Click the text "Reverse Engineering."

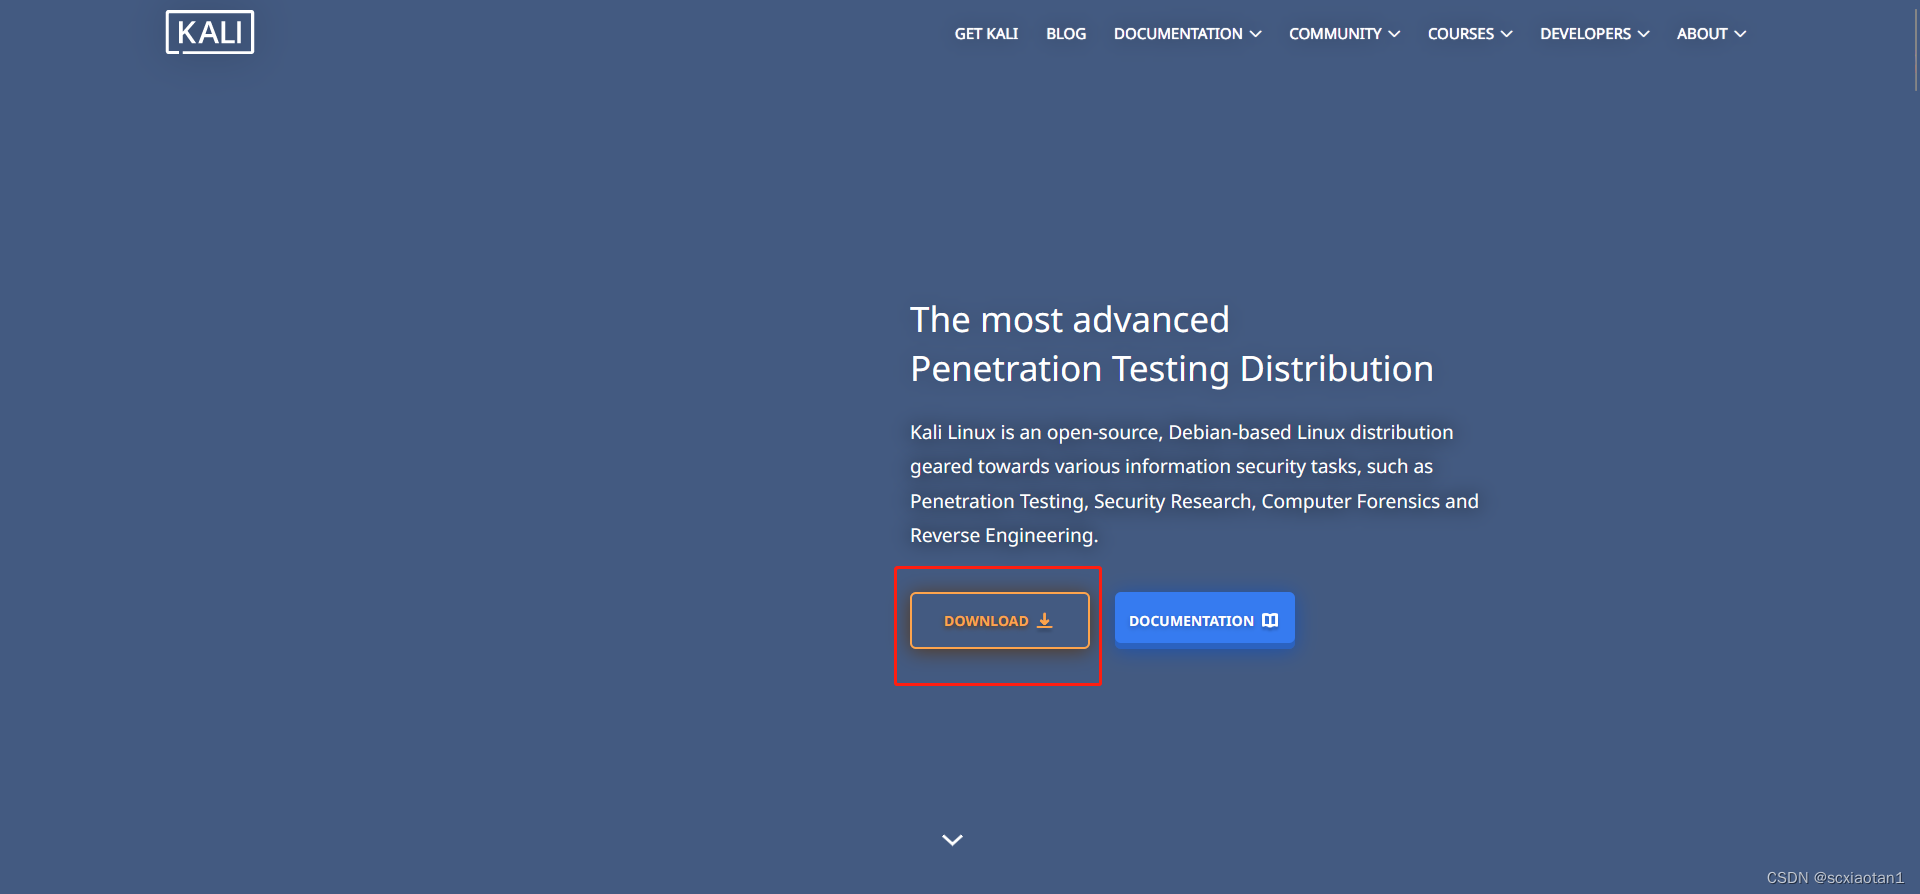click(x=1004, y=535)
